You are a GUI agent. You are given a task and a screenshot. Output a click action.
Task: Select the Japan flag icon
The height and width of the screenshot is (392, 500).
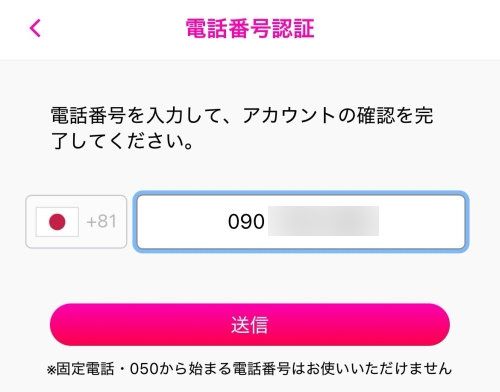tap(57, 222)
